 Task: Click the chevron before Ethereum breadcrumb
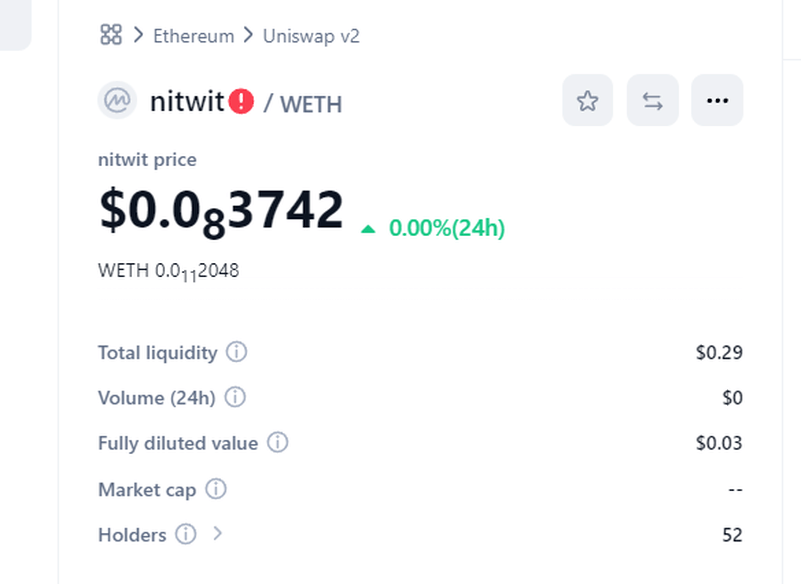[x=138, y=35]
